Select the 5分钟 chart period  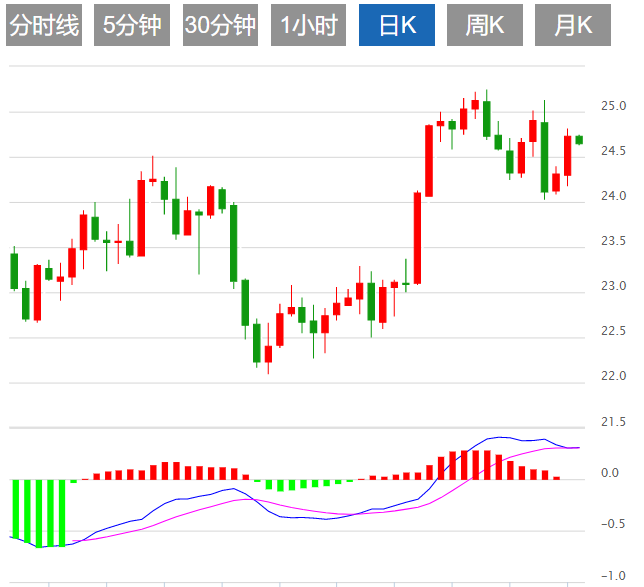point(132,26)
